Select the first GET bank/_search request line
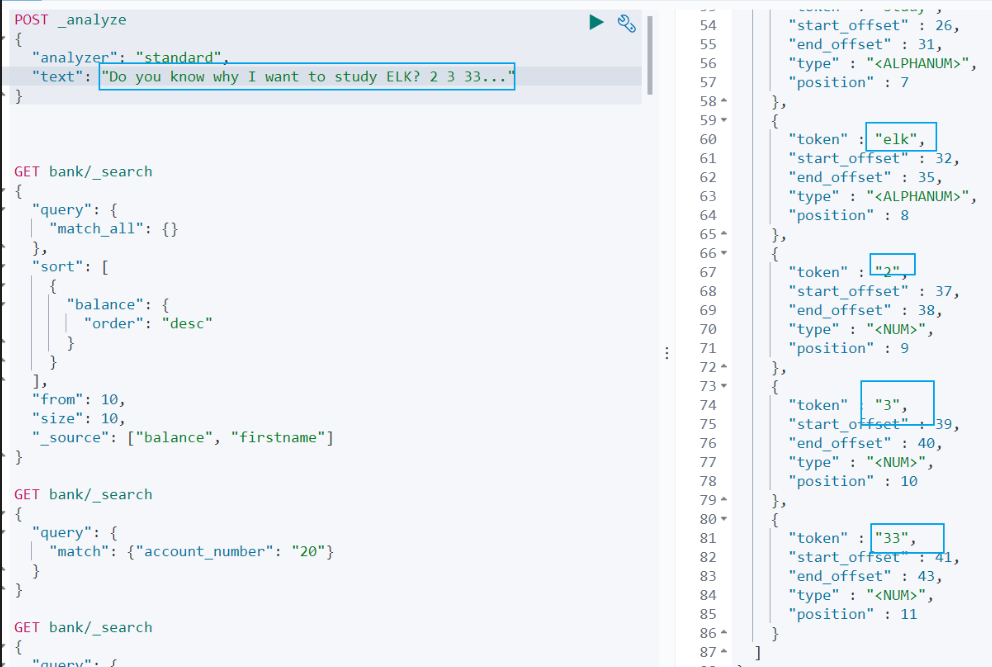992x667 pixels. [84, 171]
